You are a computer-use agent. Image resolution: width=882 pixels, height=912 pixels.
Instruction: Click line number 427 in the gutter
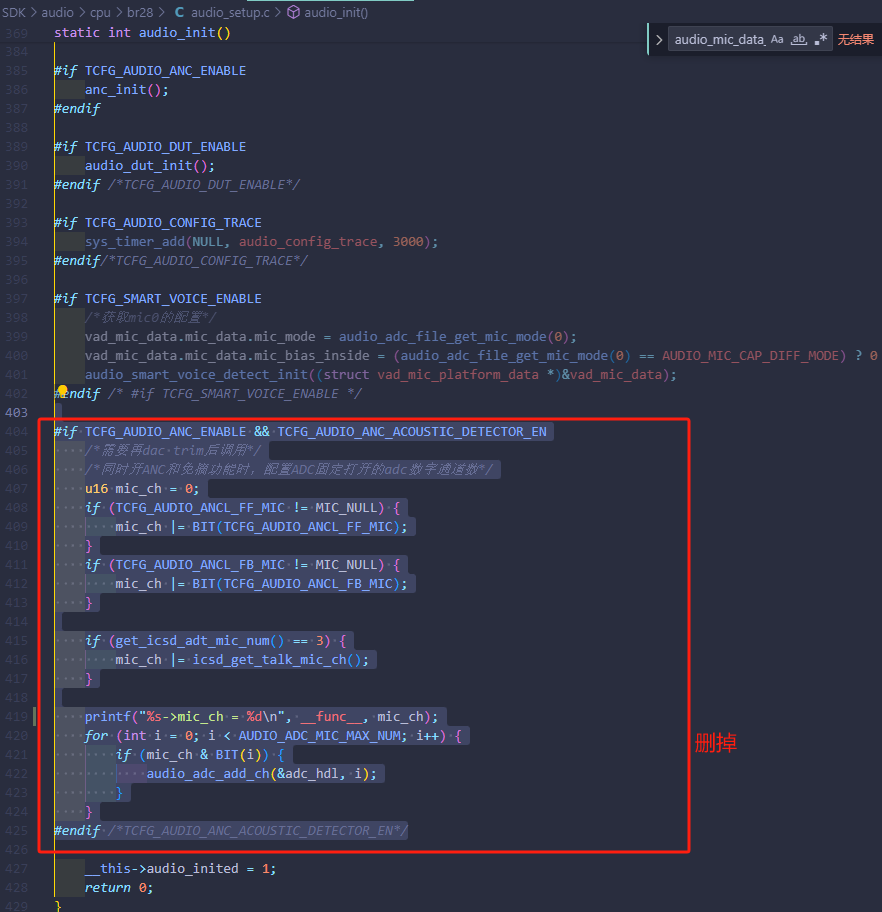pyautogui.click(x=16, y=868)
